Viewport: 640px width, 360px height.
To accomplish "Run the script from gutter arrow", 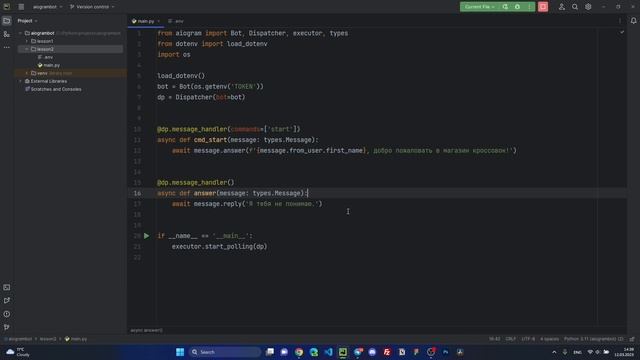I will 147,236.
